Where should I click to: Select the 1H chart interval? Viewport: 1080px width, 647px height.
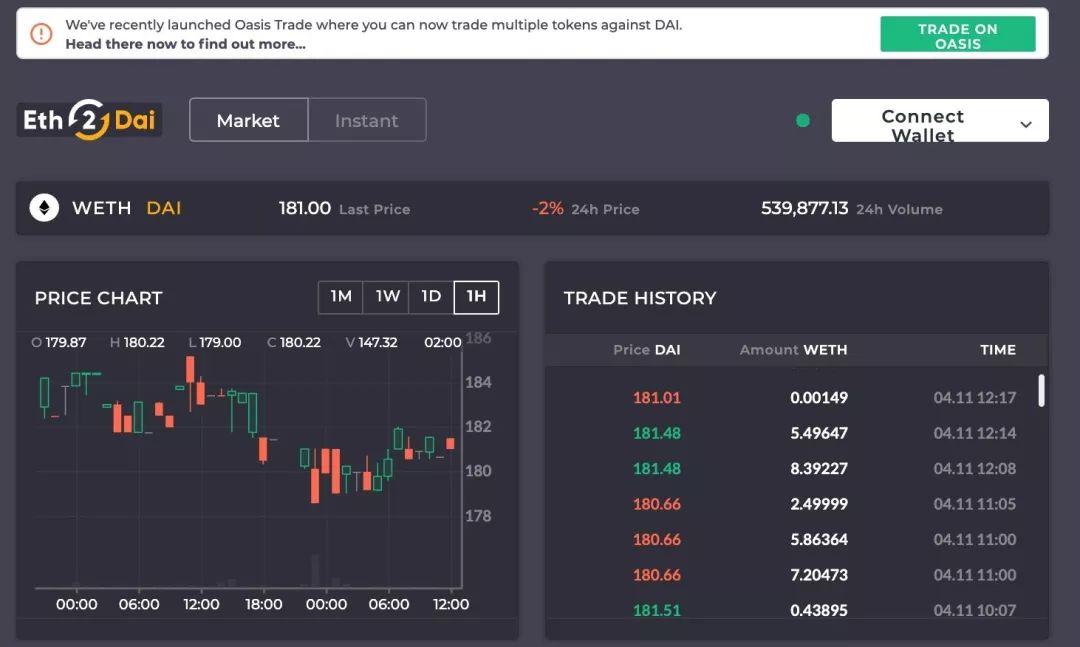click(477, 297)
